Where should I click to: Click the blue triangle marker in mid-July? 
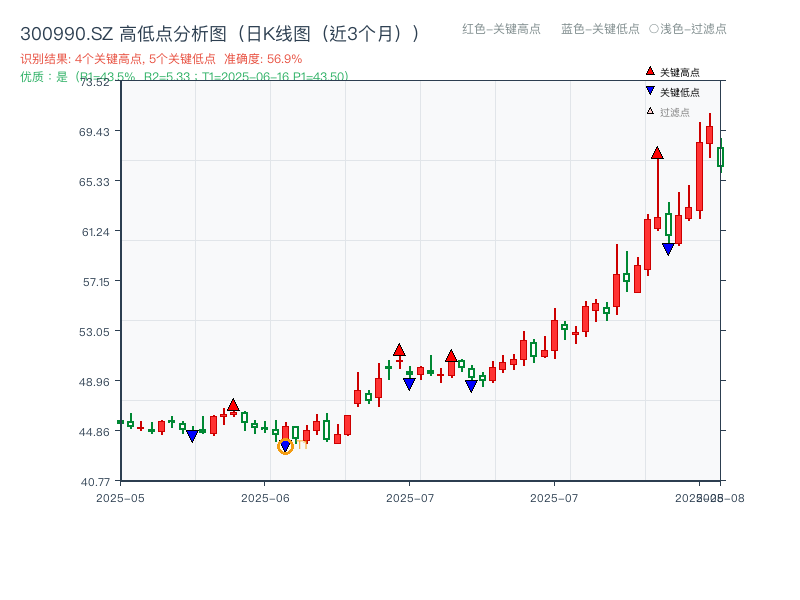[x=471, y=383]
